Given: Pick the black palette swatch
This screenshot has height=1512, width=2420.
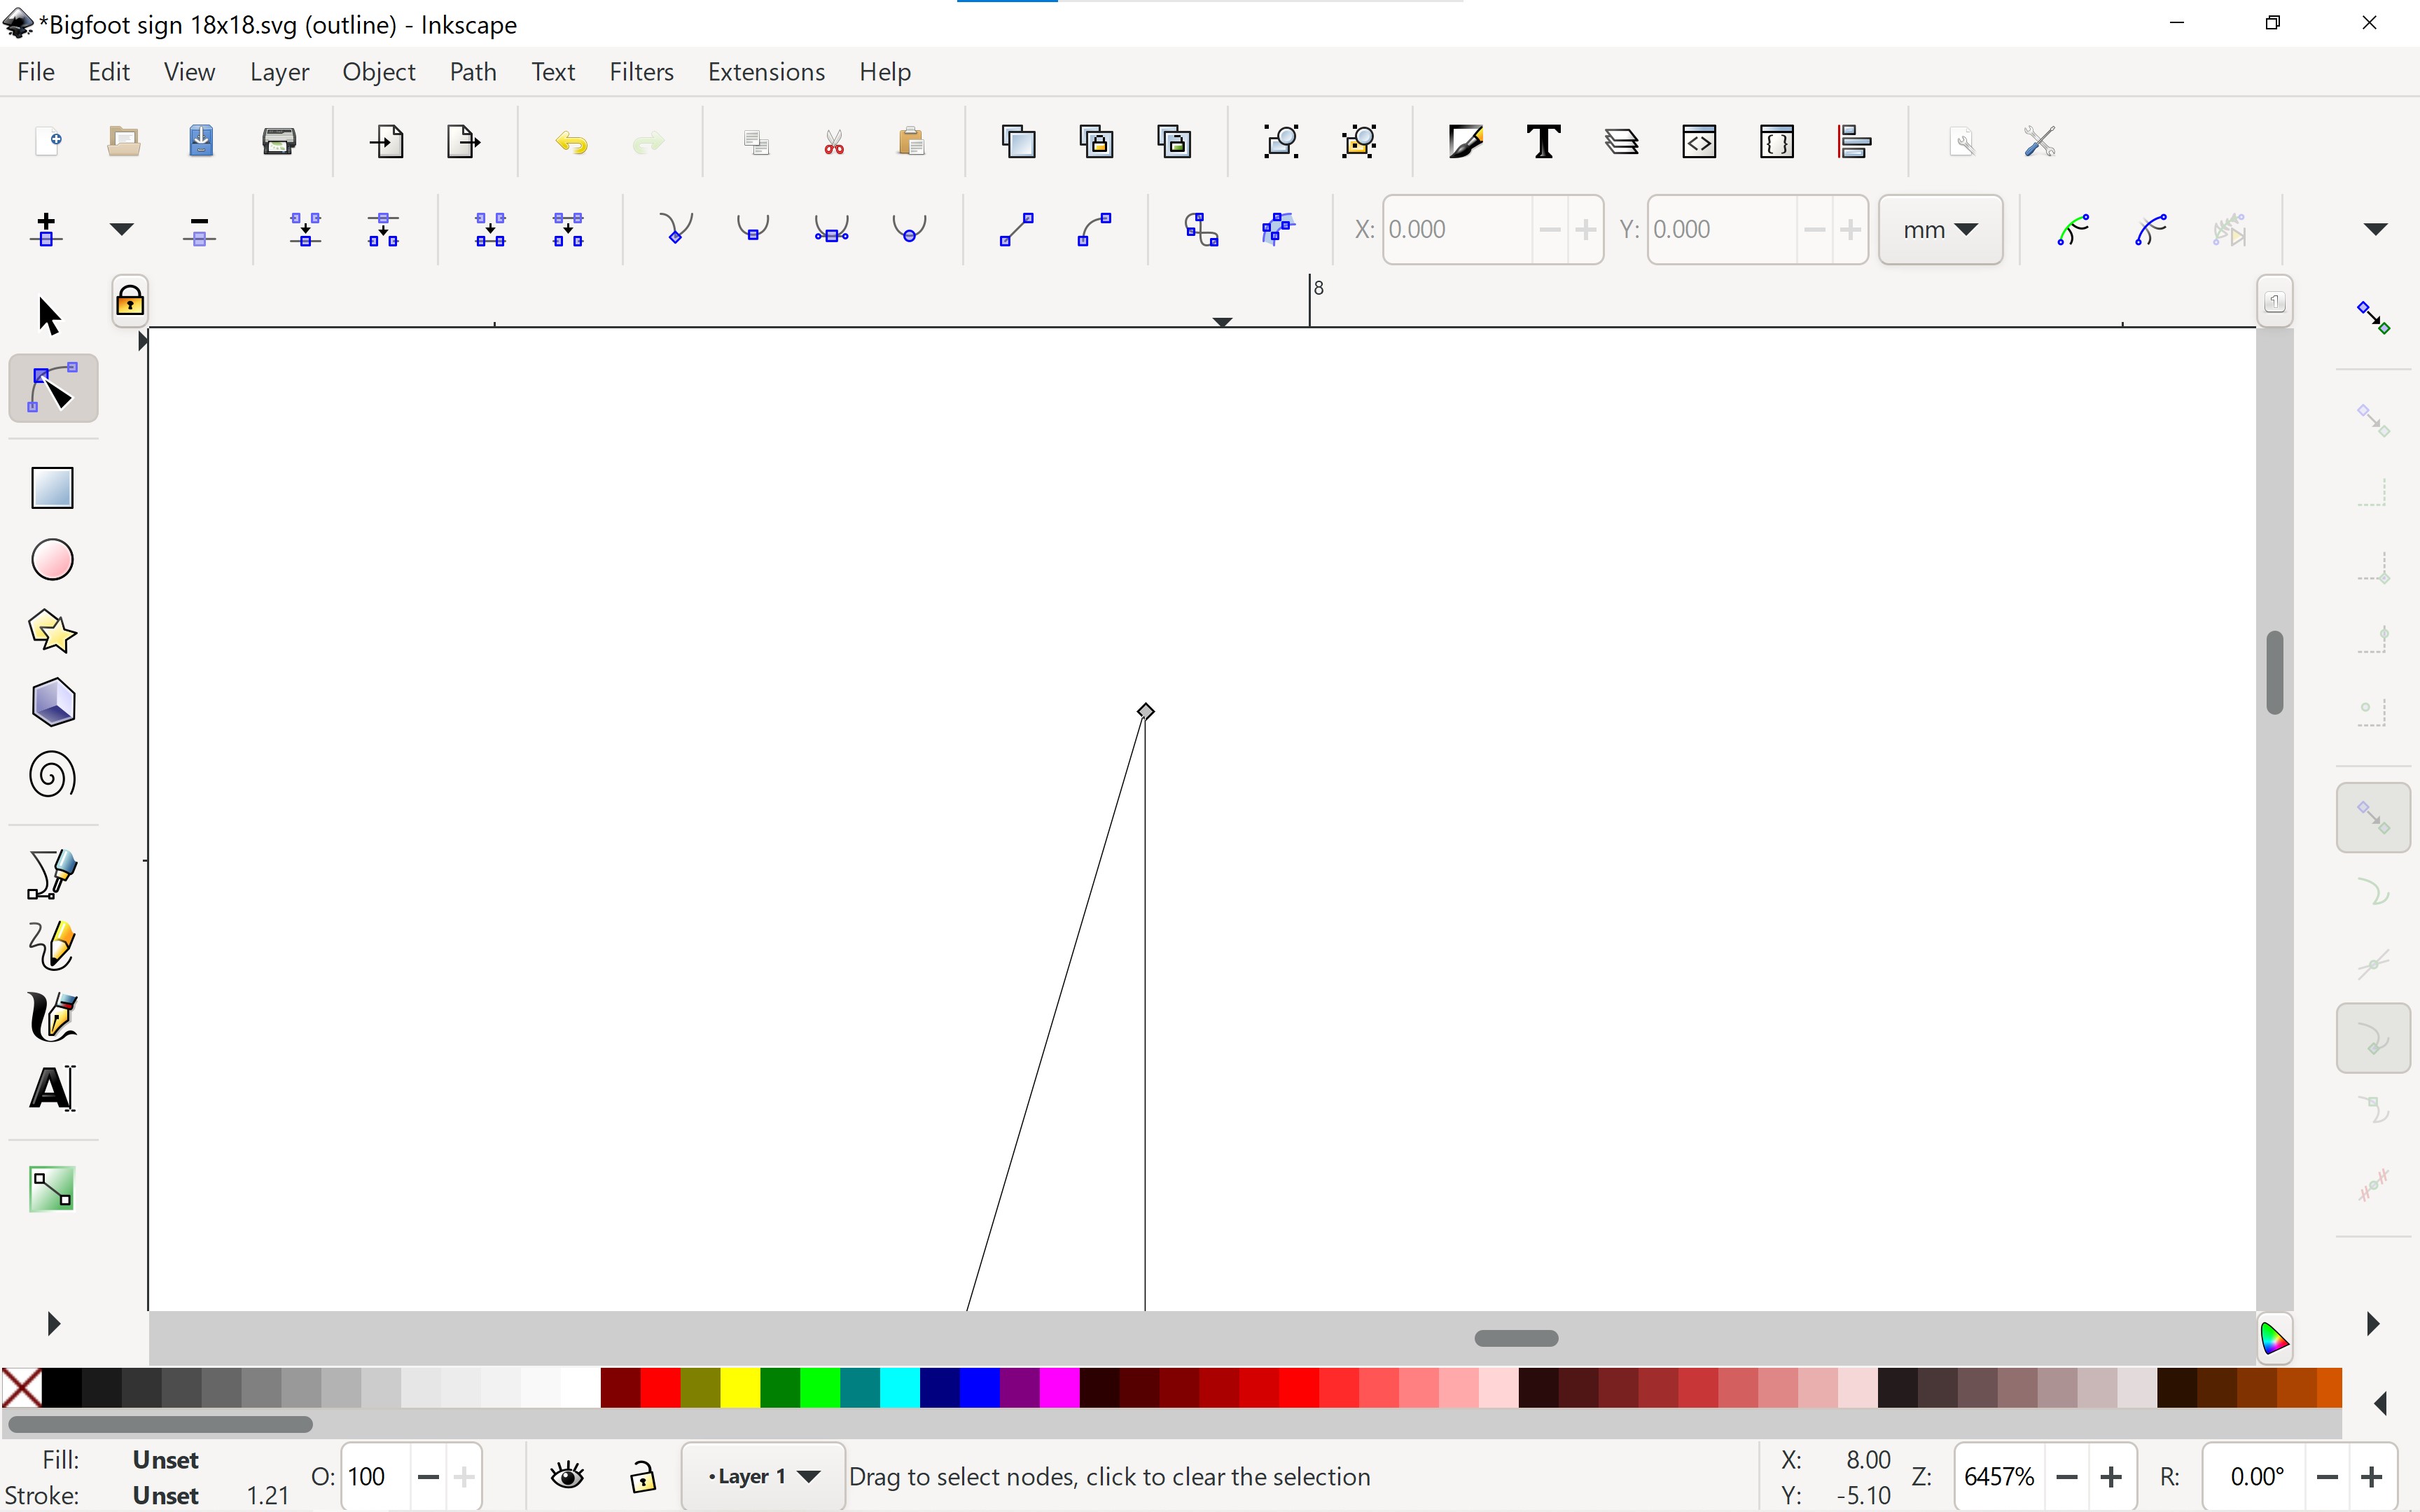Looking at the screenshot, I should click(62, 1388).
